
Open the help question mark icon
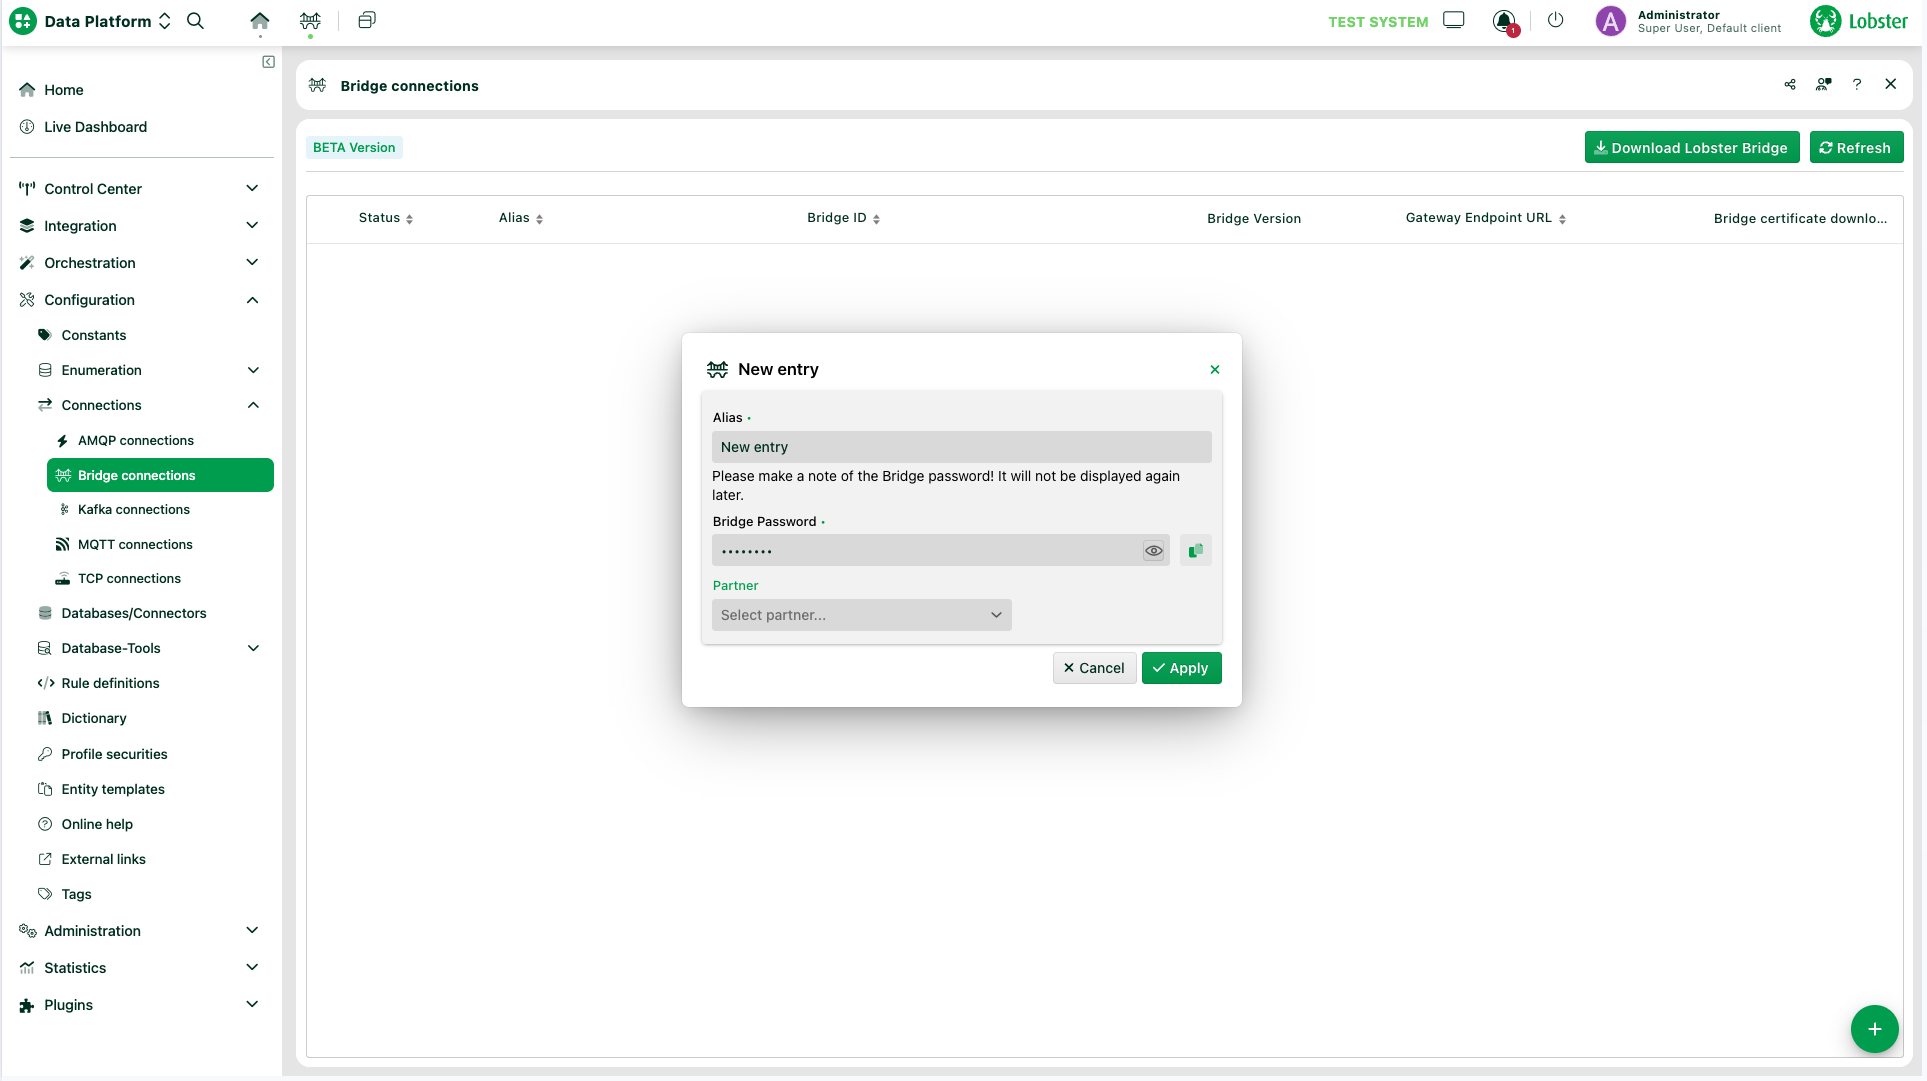tap(1857, 85)
